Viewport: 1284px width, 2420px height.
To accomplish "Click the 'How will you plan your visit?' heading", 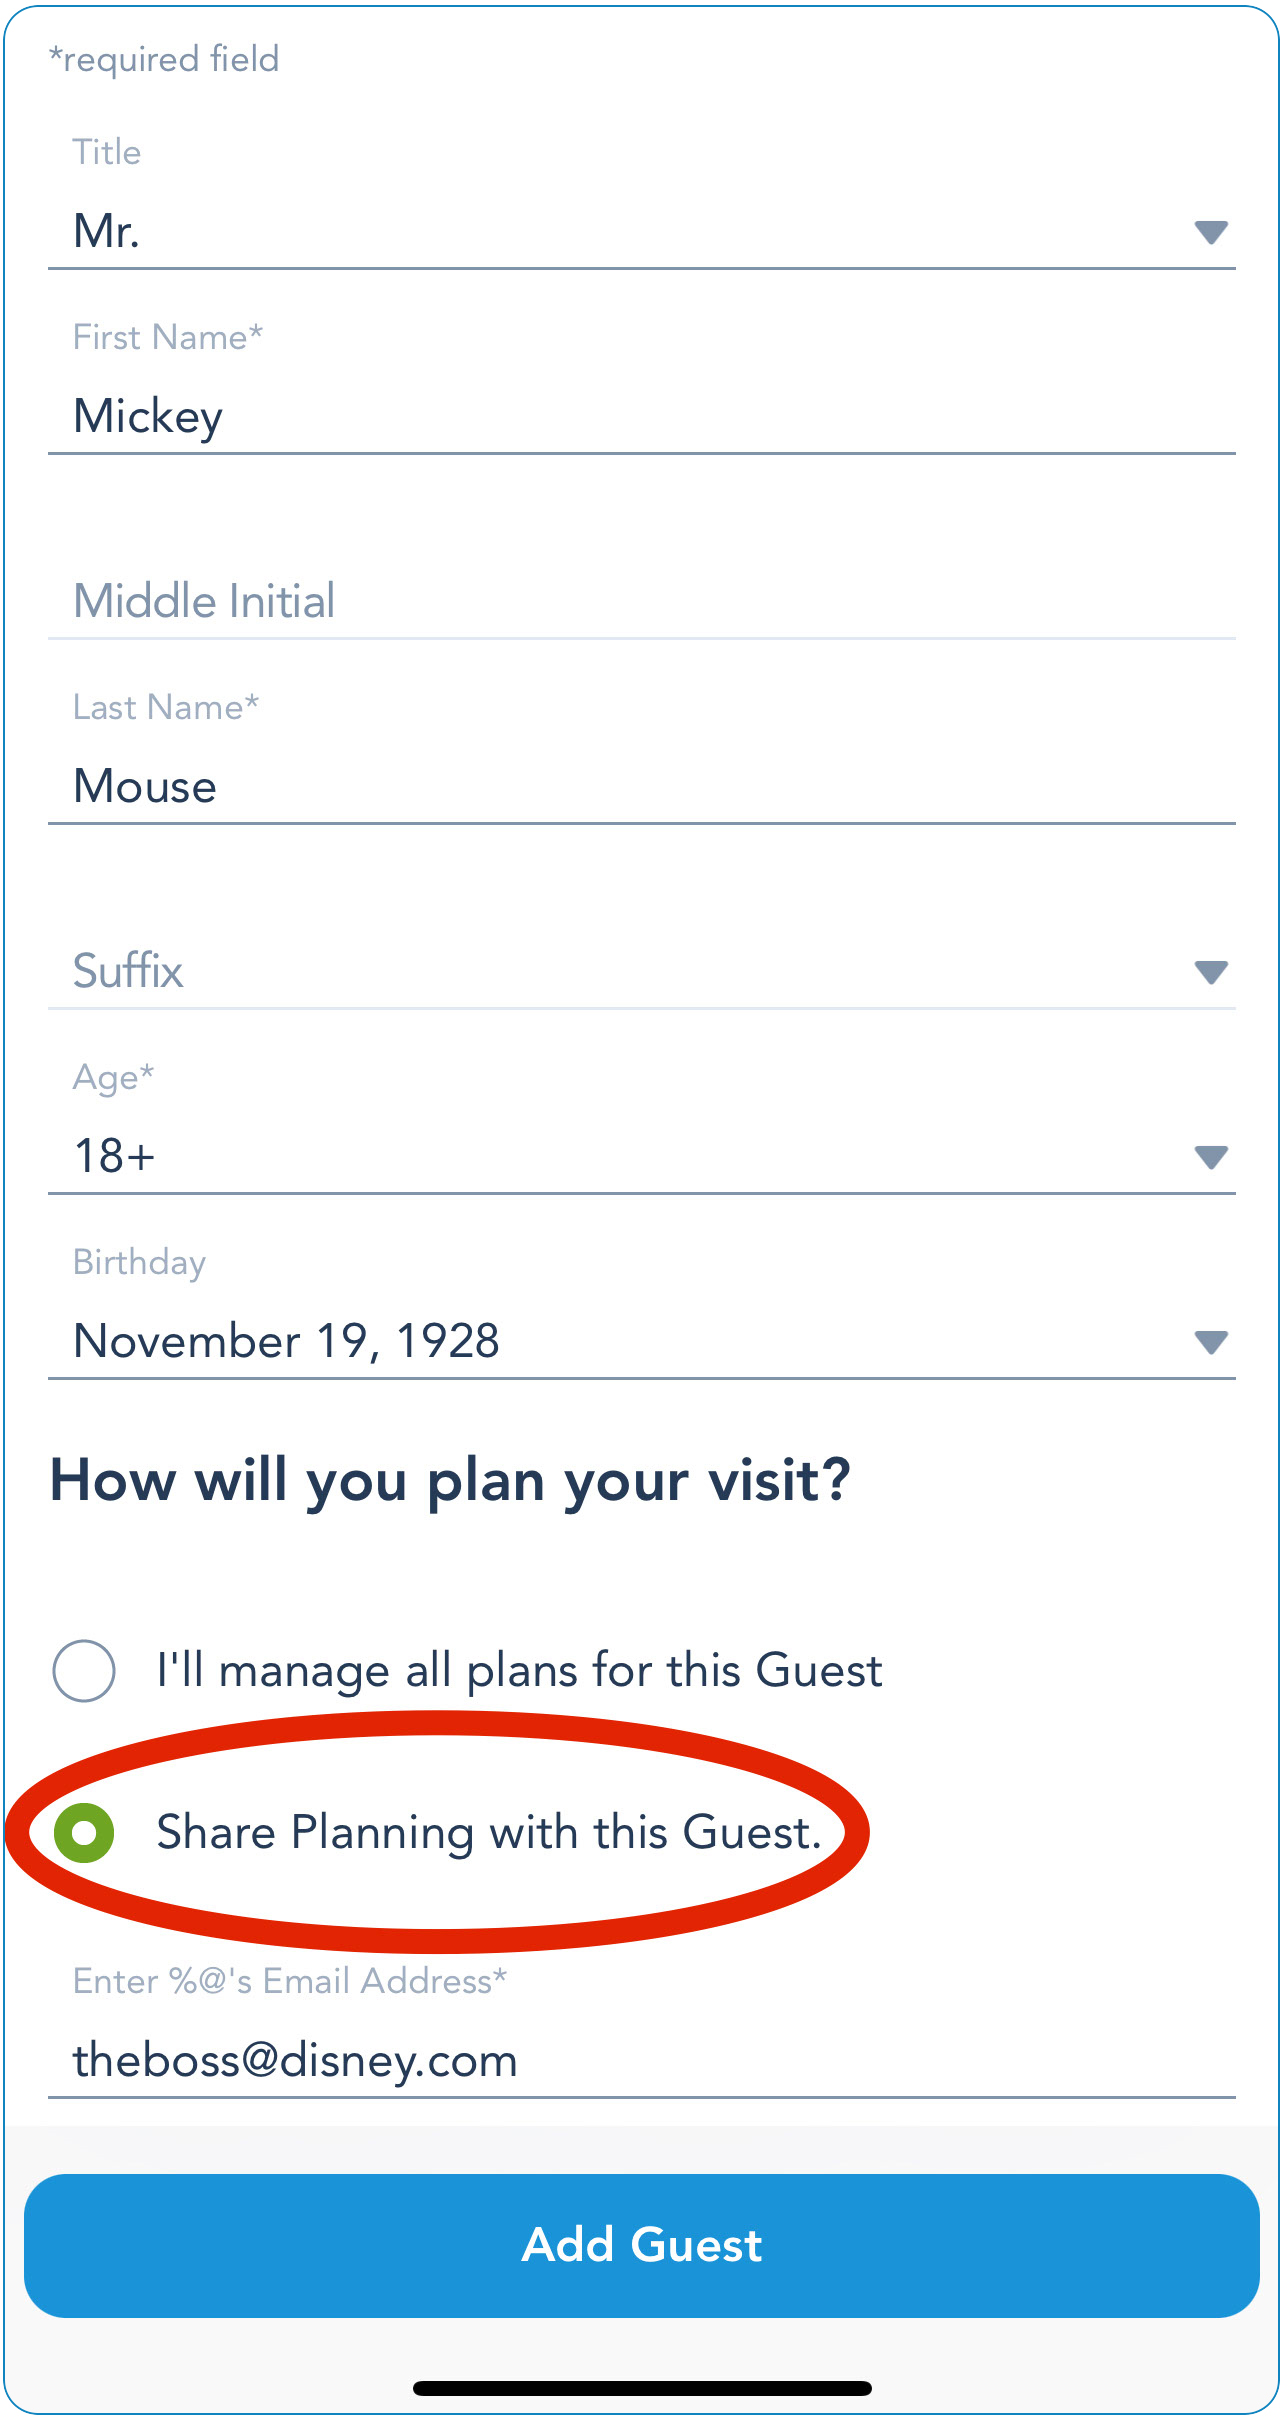I will click(450, 1481).
